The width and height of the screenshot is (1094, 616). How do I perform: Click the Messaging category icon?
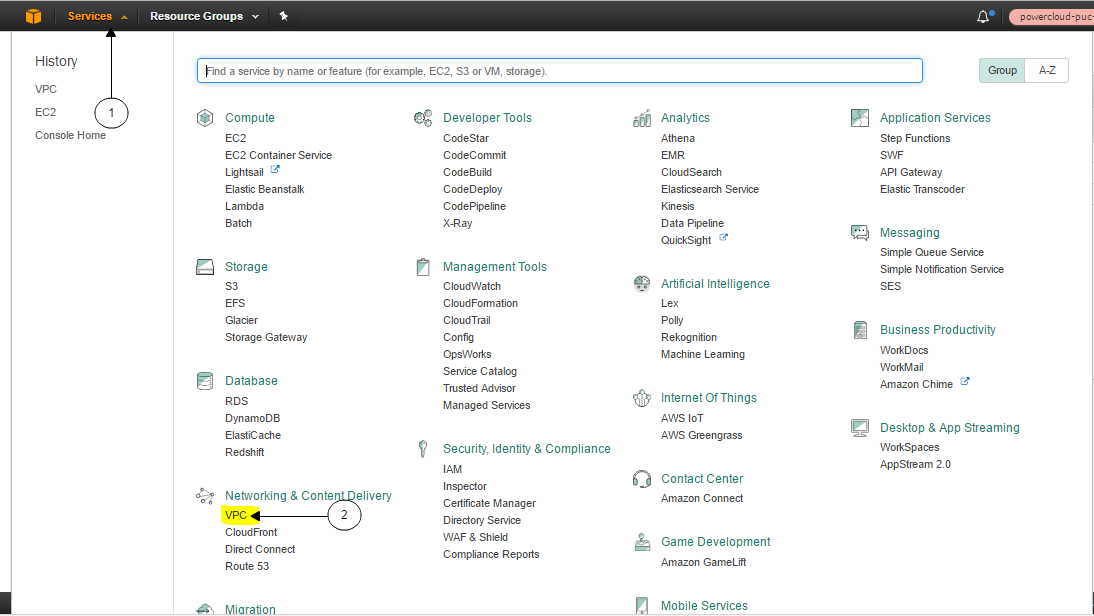tap(860, 232)
